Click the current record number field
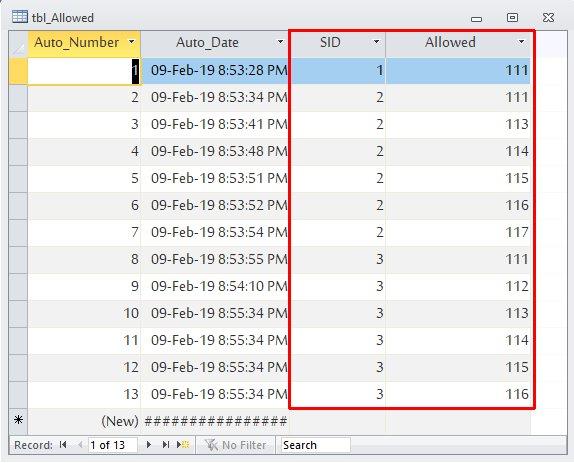This screenshot has width=574, height=463. [113, 445]
